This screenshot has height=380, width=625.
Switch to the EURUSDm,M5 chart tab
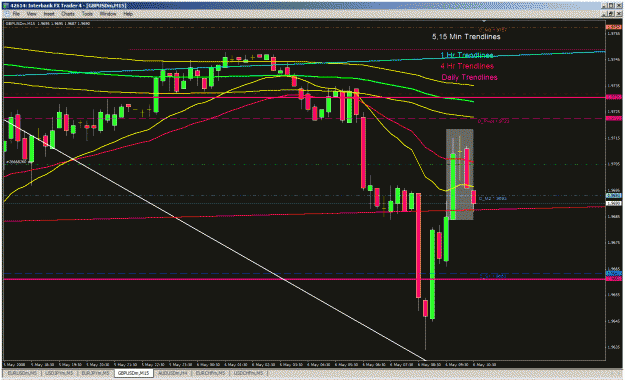point(23,374)
